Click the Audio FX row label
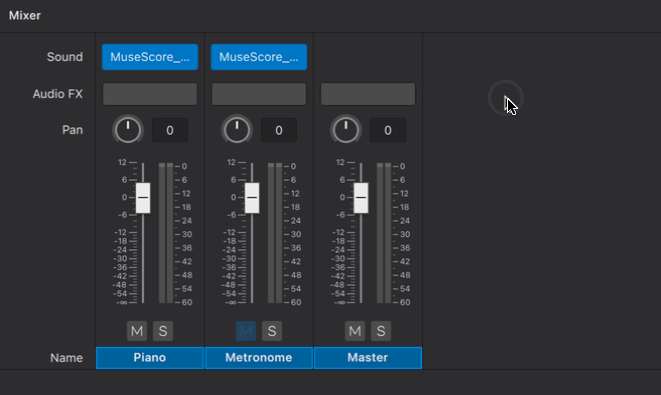This screenshot has height=395, width=661. 58,94
